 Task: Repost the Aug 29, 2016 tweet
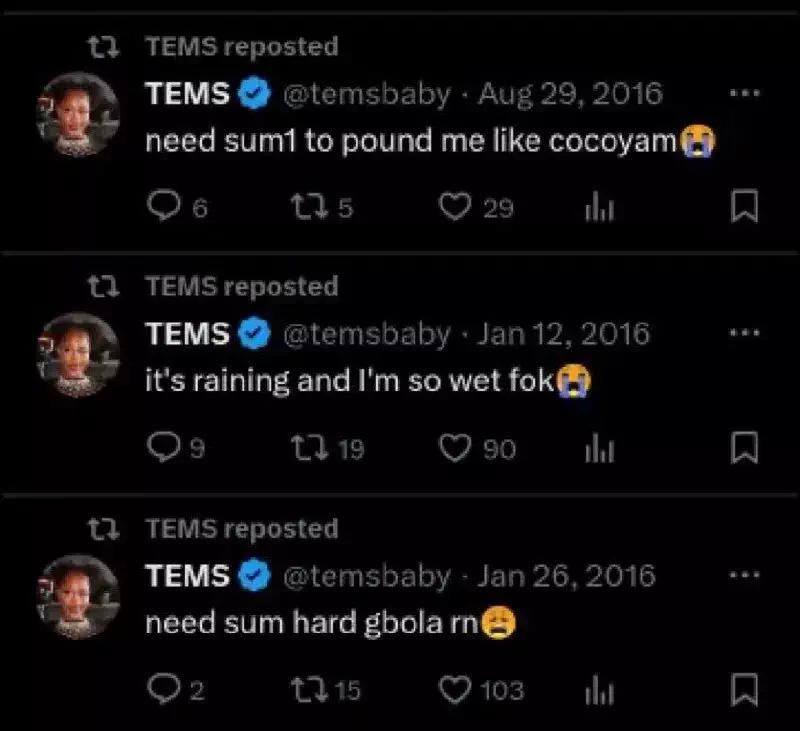click(x=302, y=207)
